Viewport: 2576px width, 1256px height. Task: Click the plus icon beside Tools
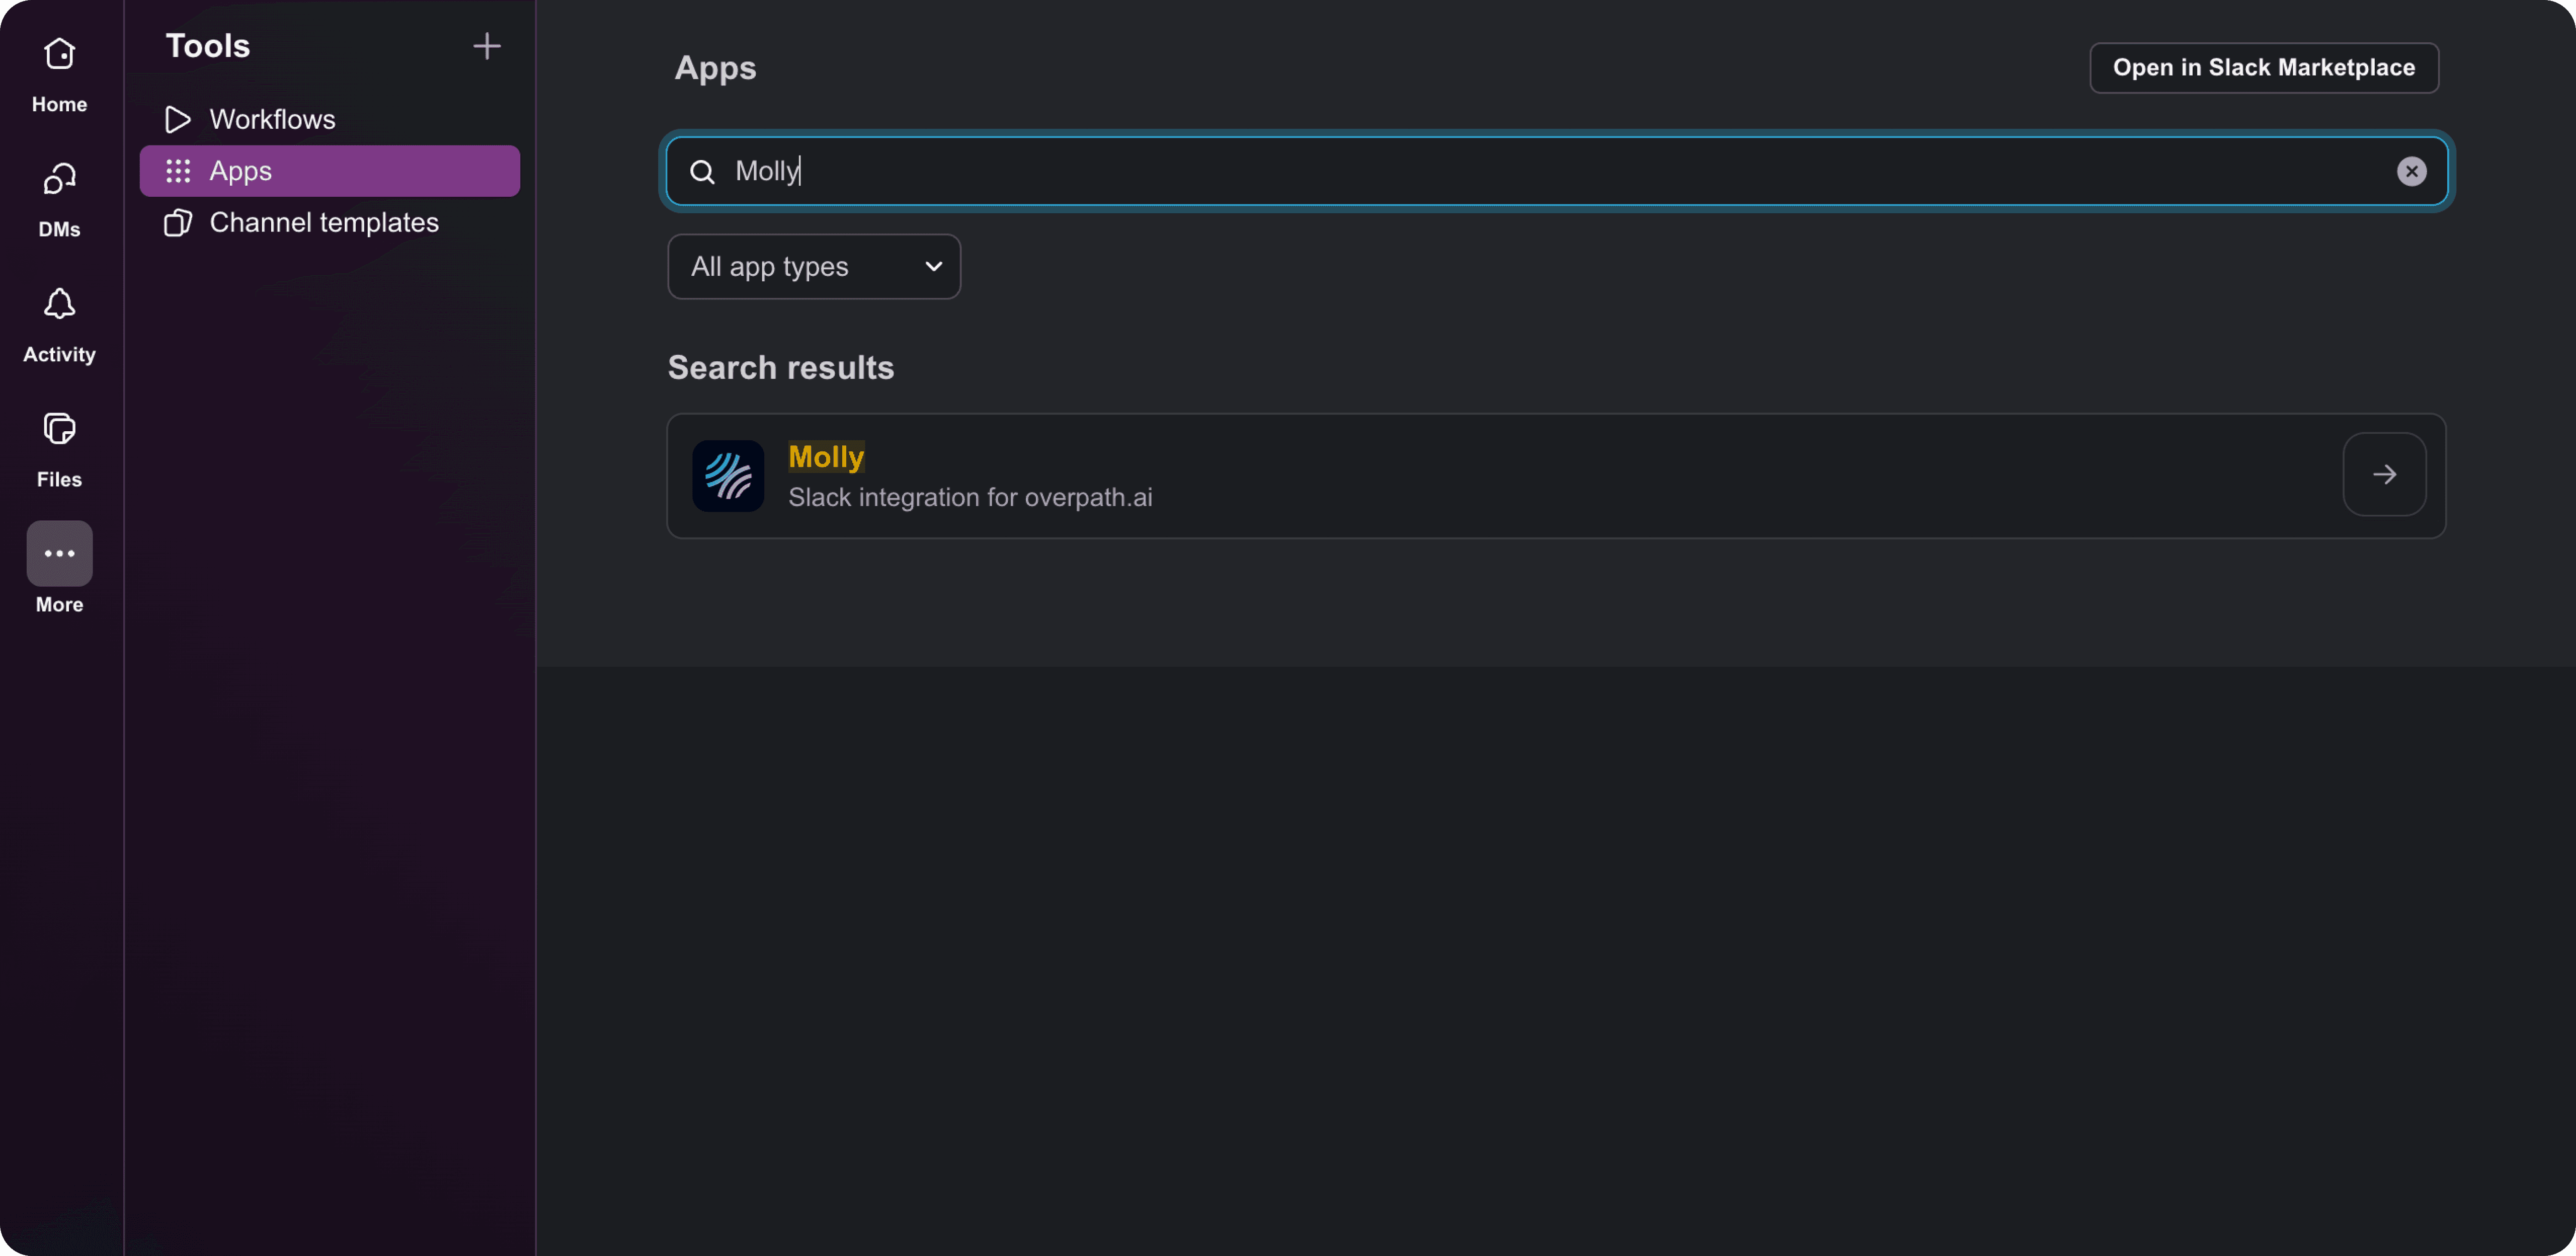(x=486, y=46)
